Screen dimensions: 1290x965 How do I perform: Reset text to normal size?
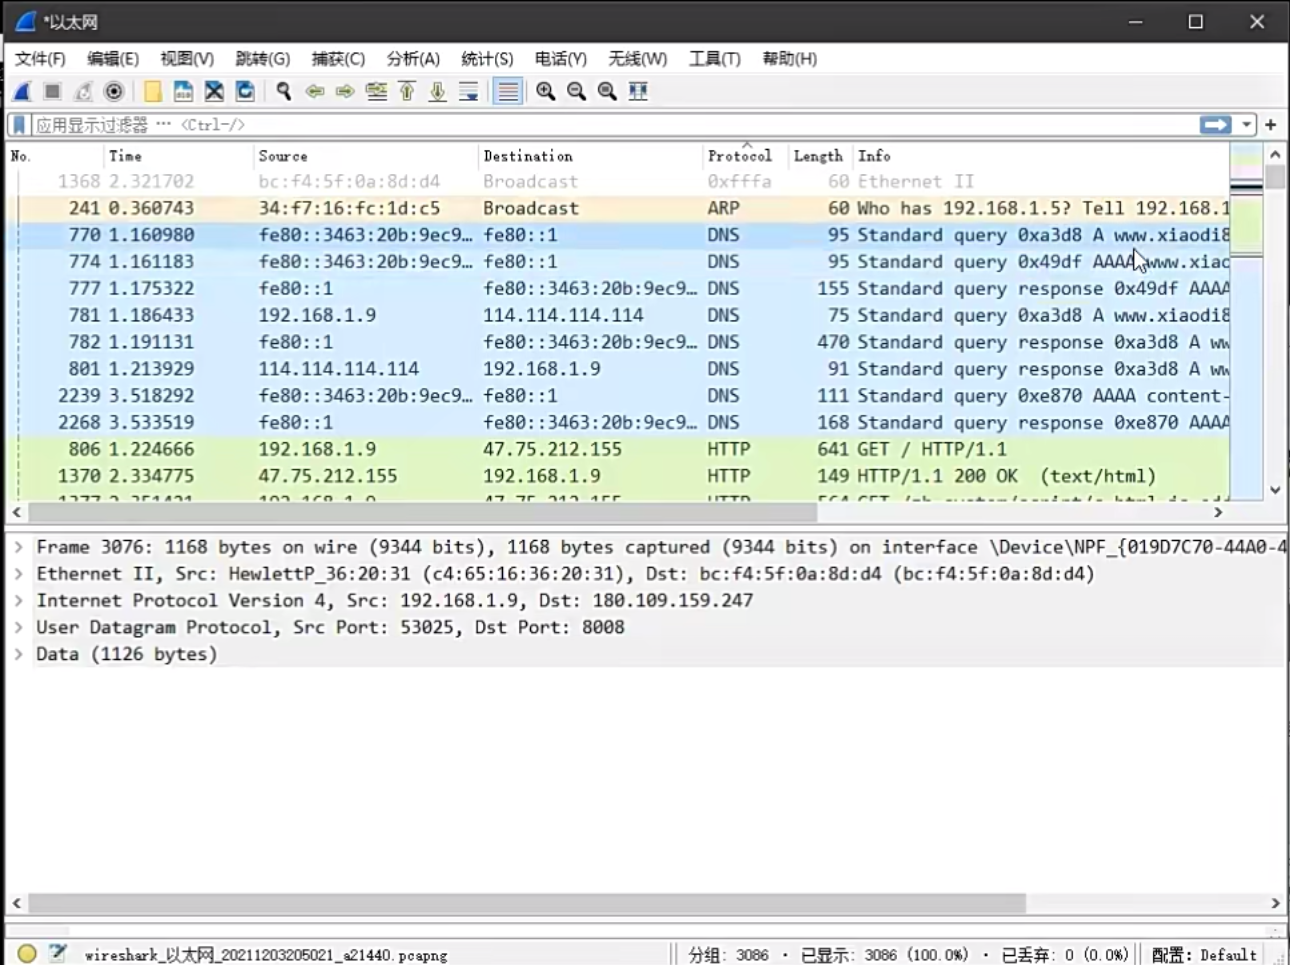tap(607, 92)
